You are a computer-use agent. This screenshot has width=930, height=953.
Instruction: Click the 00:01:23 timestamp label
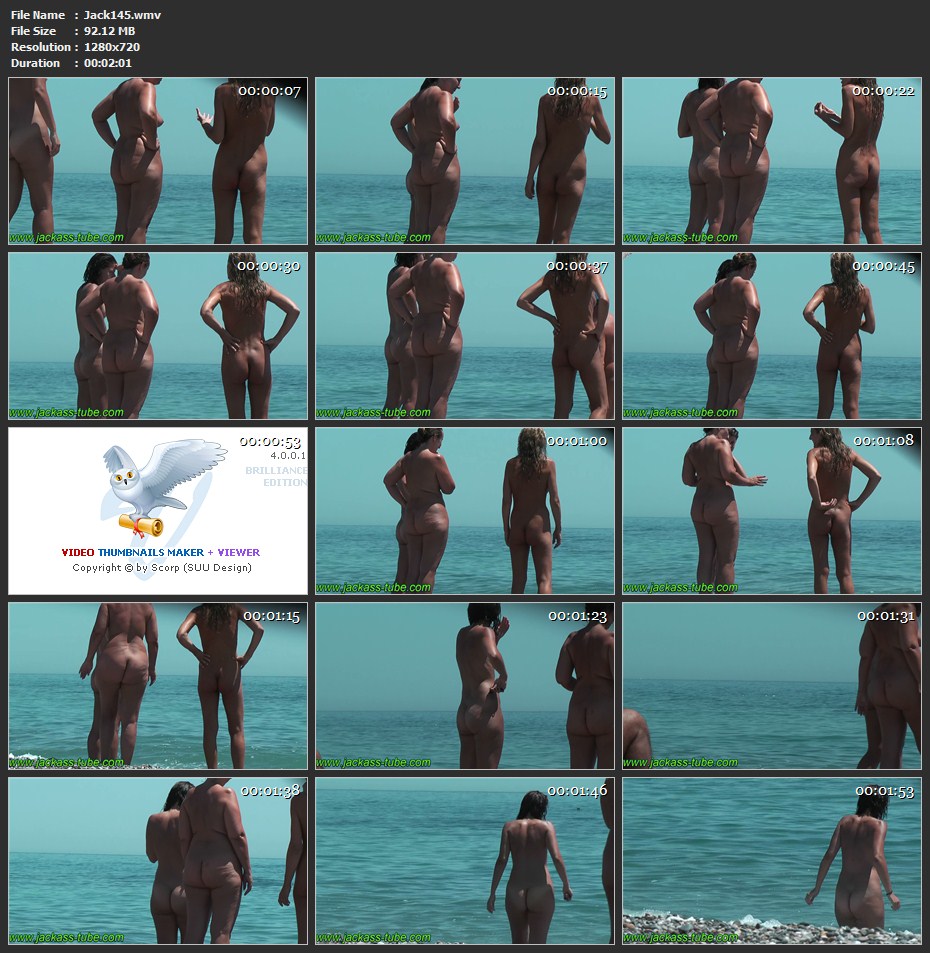coord(577,616)
